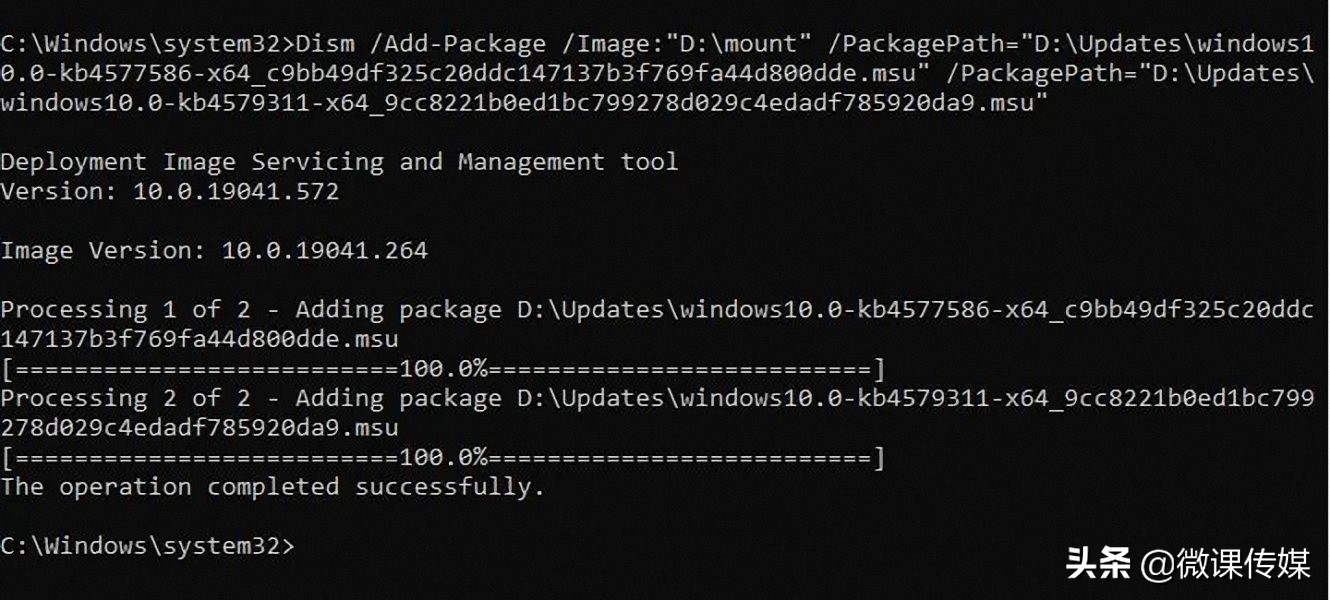
Task: Click the Image Version: 10.0.19041.264 line
Action: click(214, 250)
